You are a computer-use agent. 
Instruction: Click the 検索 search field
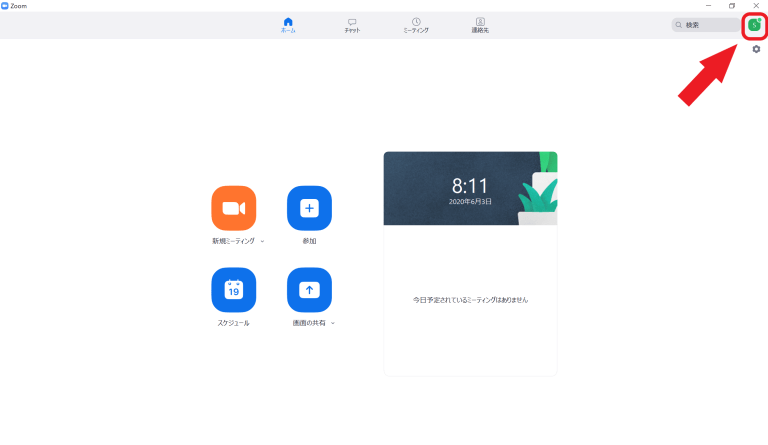706,25
